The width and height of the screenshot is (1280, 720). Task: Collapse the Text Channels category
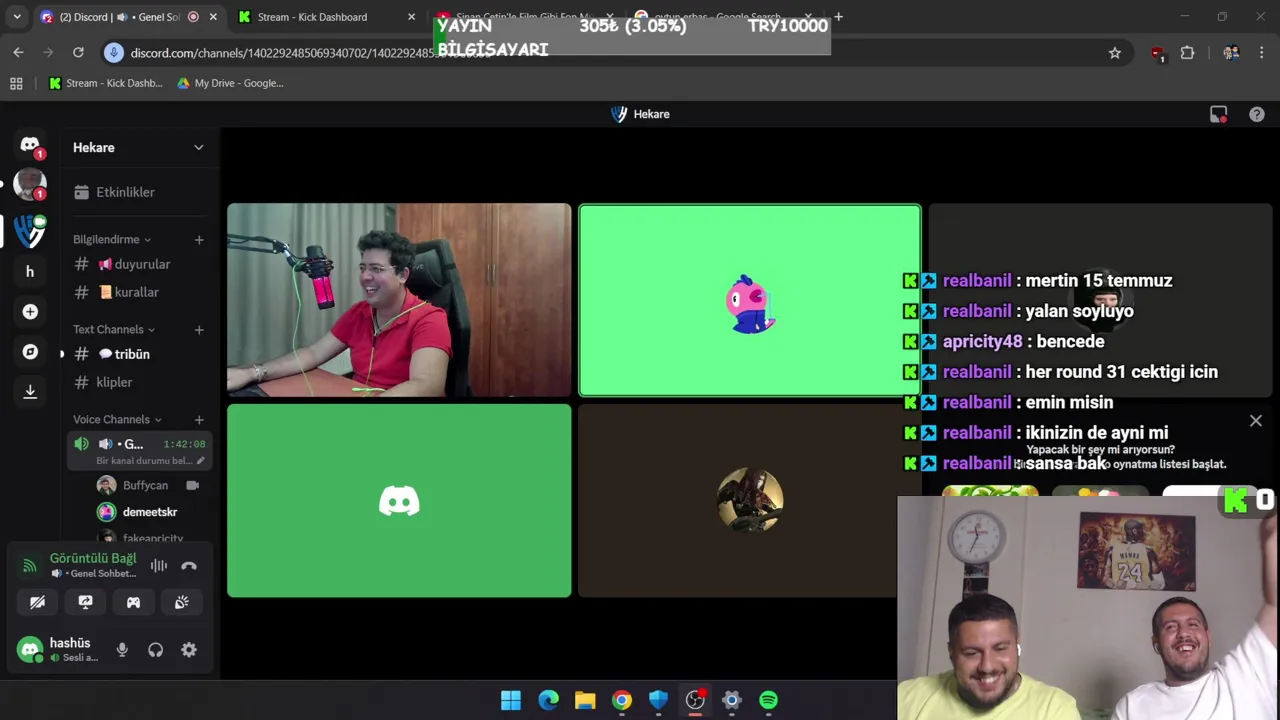pyautogui.click(x=114, y=329)
